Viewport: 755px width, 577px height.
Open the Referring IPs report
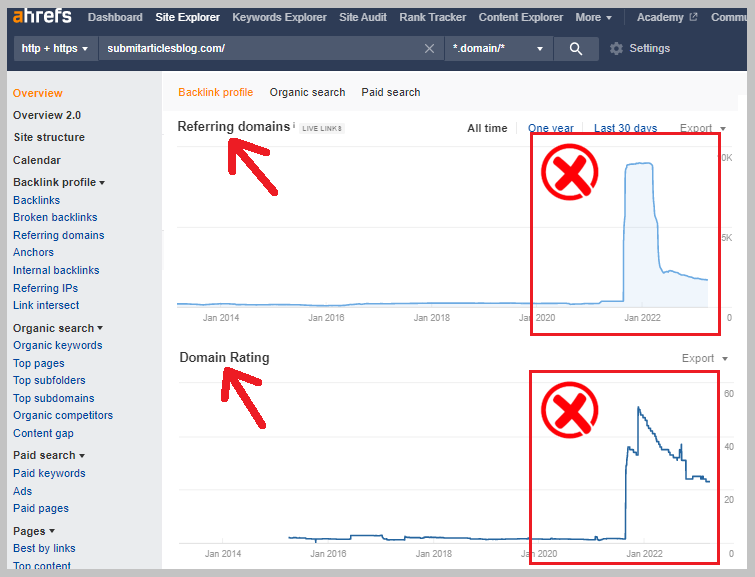(x=45, y=288)
